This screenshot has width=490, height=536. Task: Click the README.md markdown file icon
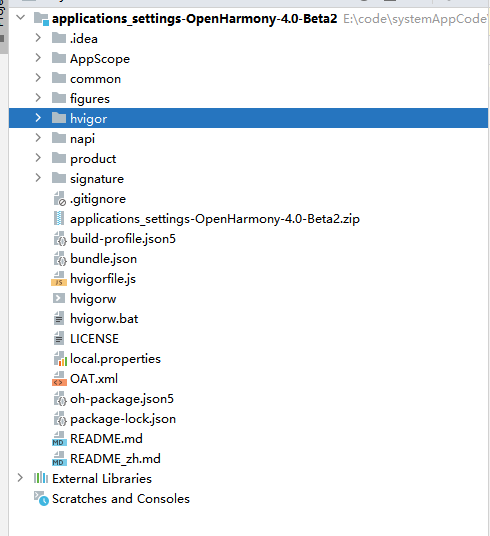(59, 439)
